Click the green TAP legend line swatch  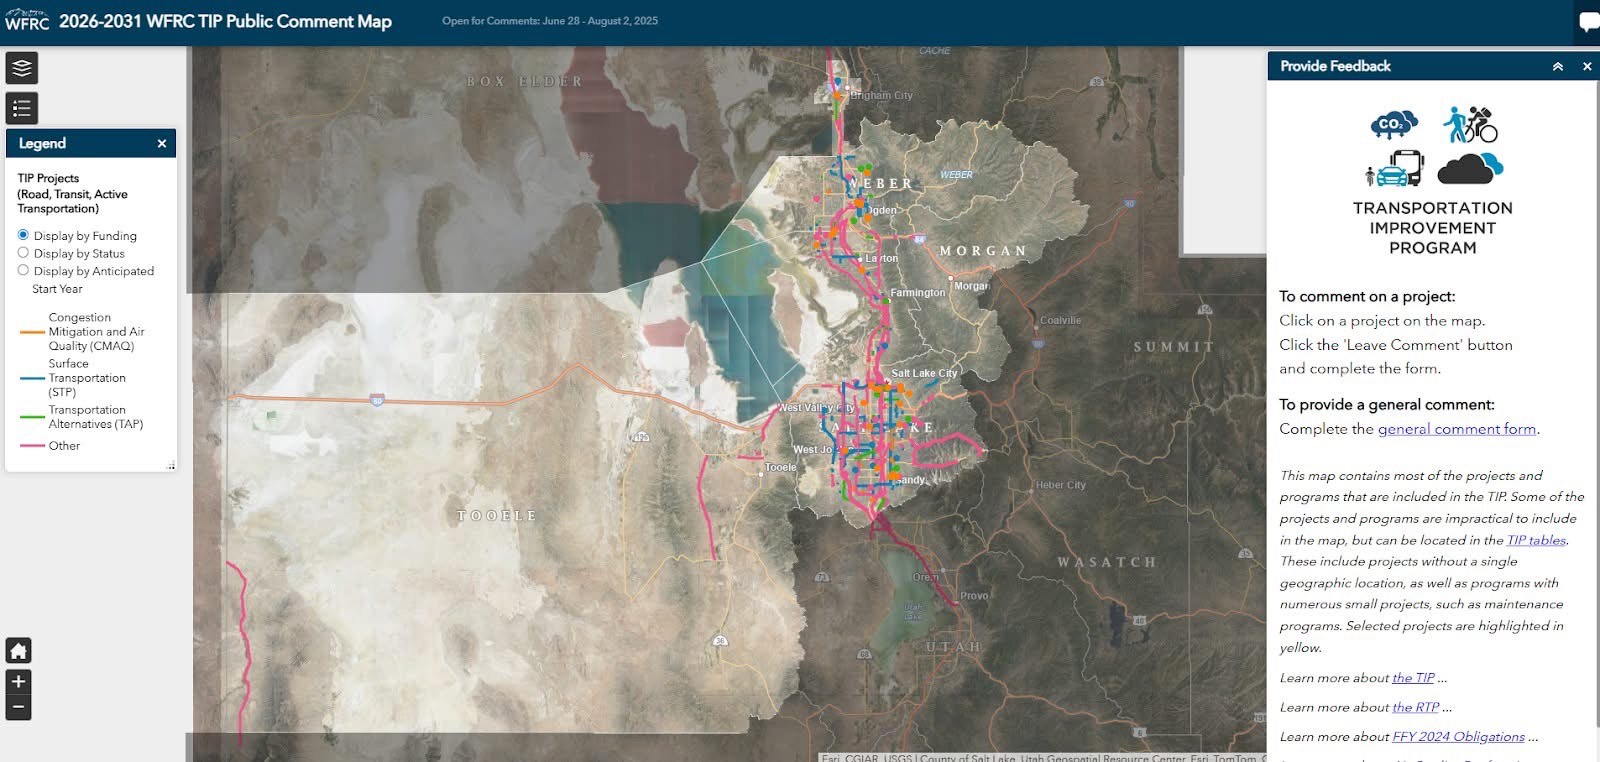point(32,417)
